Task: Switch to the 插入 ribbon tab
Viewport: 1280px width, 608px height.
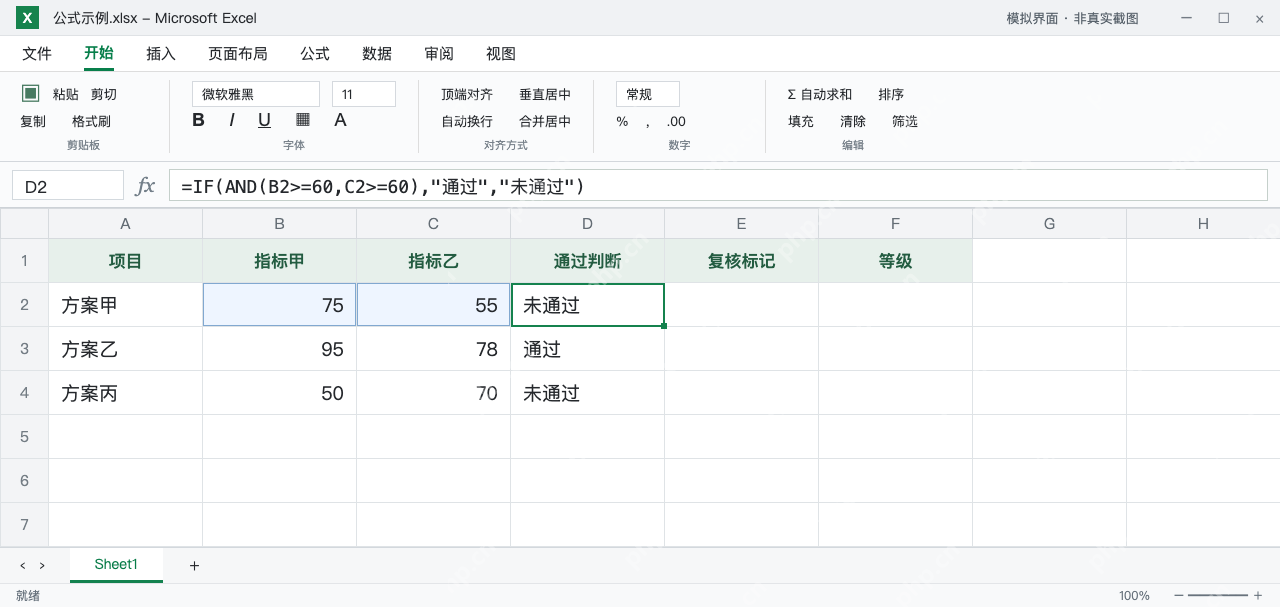Action: point(161,54)
